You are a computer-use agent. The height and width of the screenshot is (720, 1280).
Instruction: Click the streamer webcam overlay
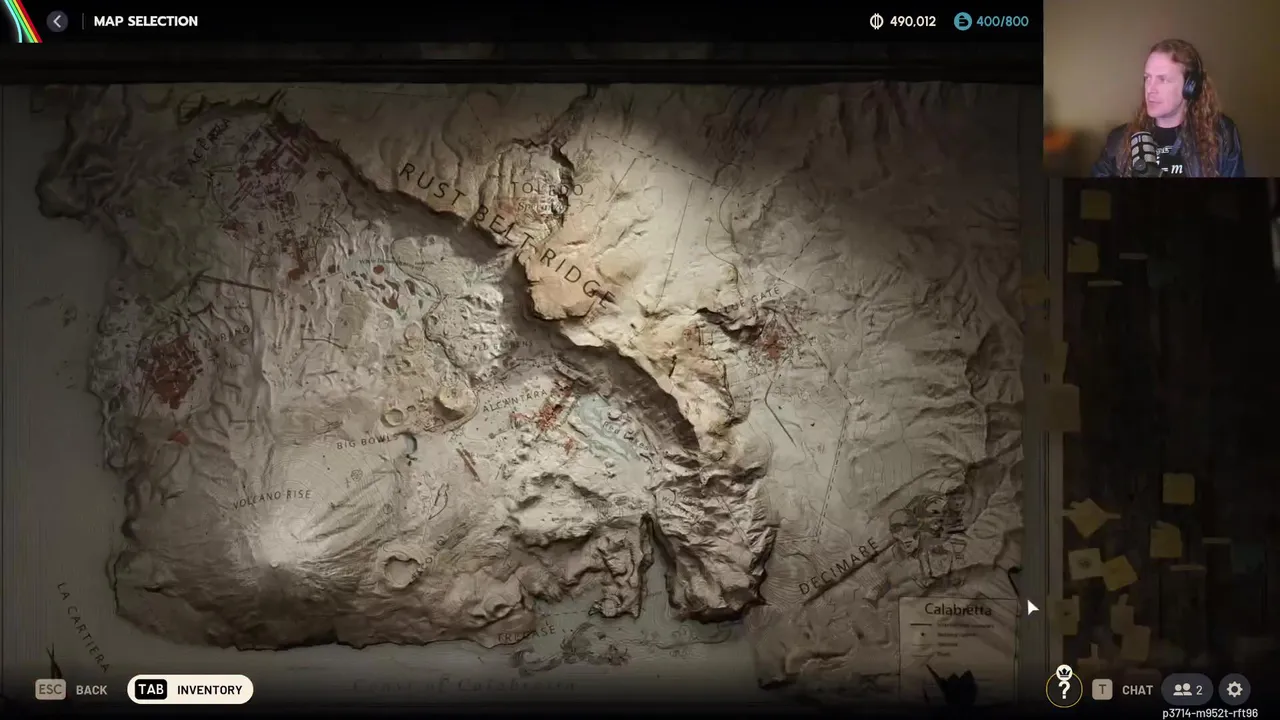[1161, 89]
